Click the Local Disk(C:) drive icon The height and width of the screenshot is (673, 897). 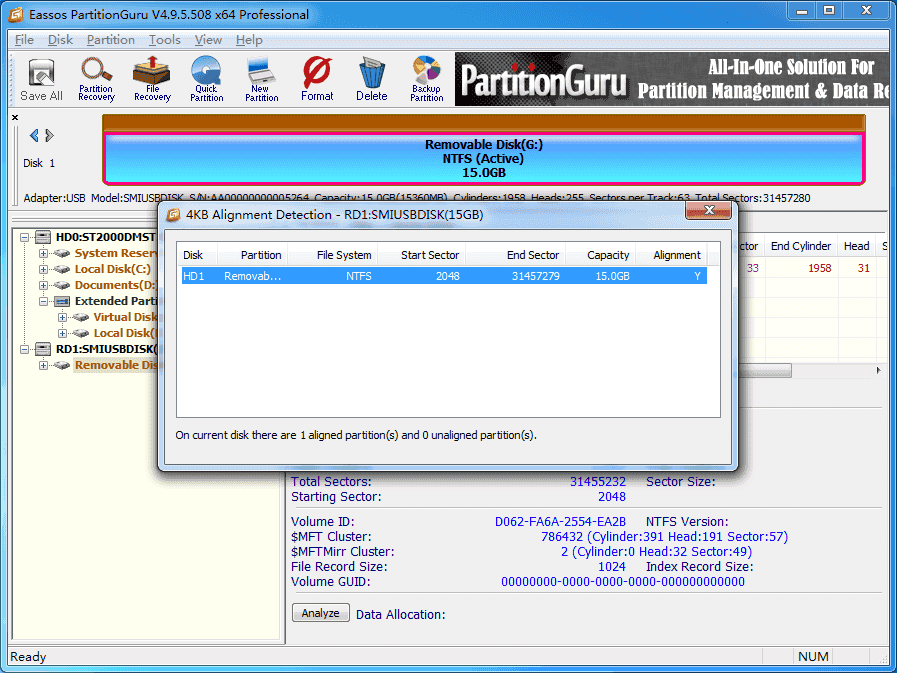(x=62, y=269)
